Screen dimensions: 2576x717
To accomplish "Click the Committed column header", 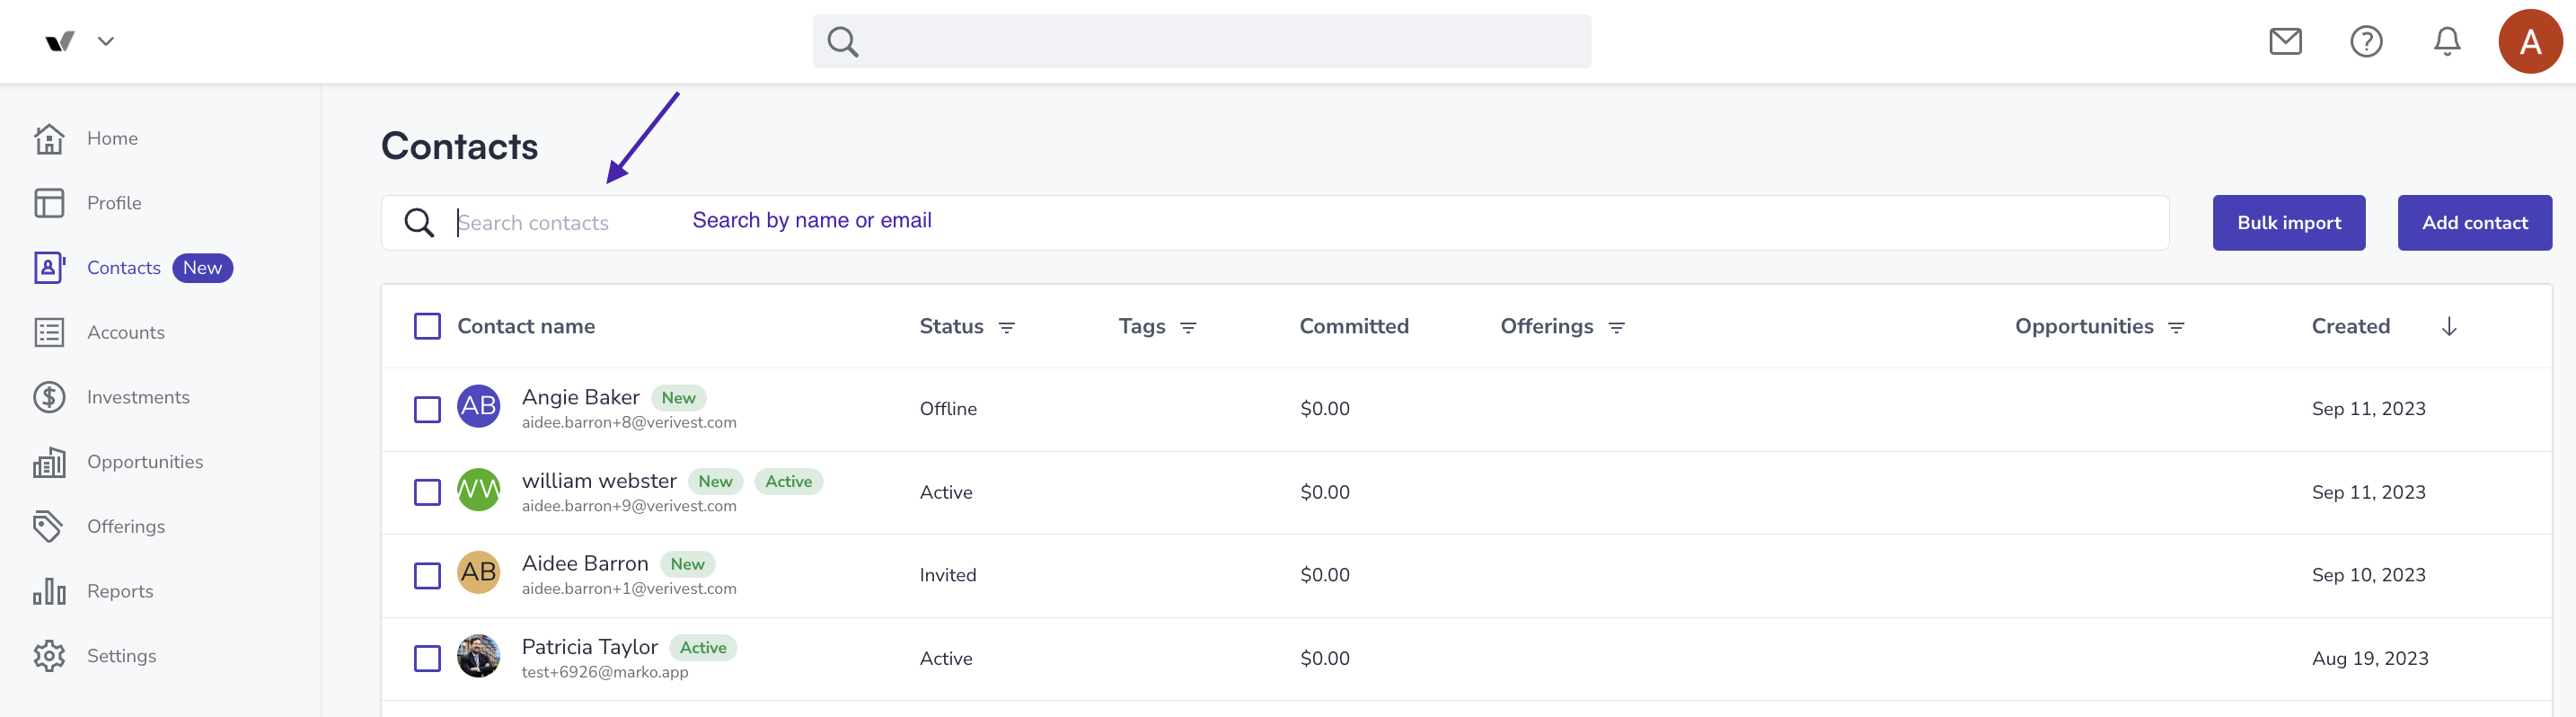I will (x=1353, y=326).
